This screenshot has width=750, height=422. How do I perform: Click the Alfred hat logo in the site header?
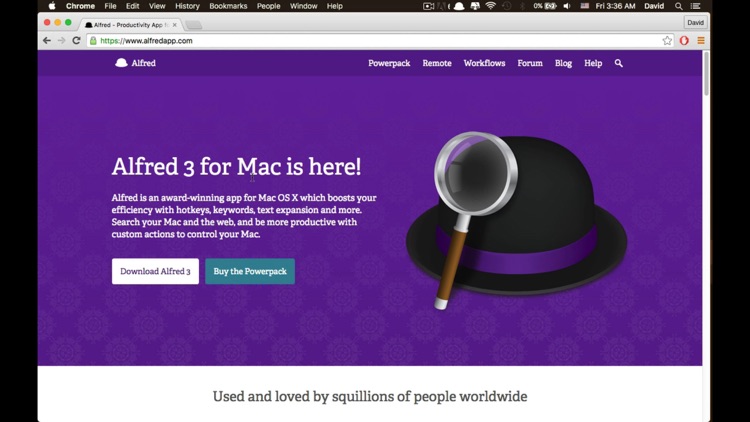point(121,63)
